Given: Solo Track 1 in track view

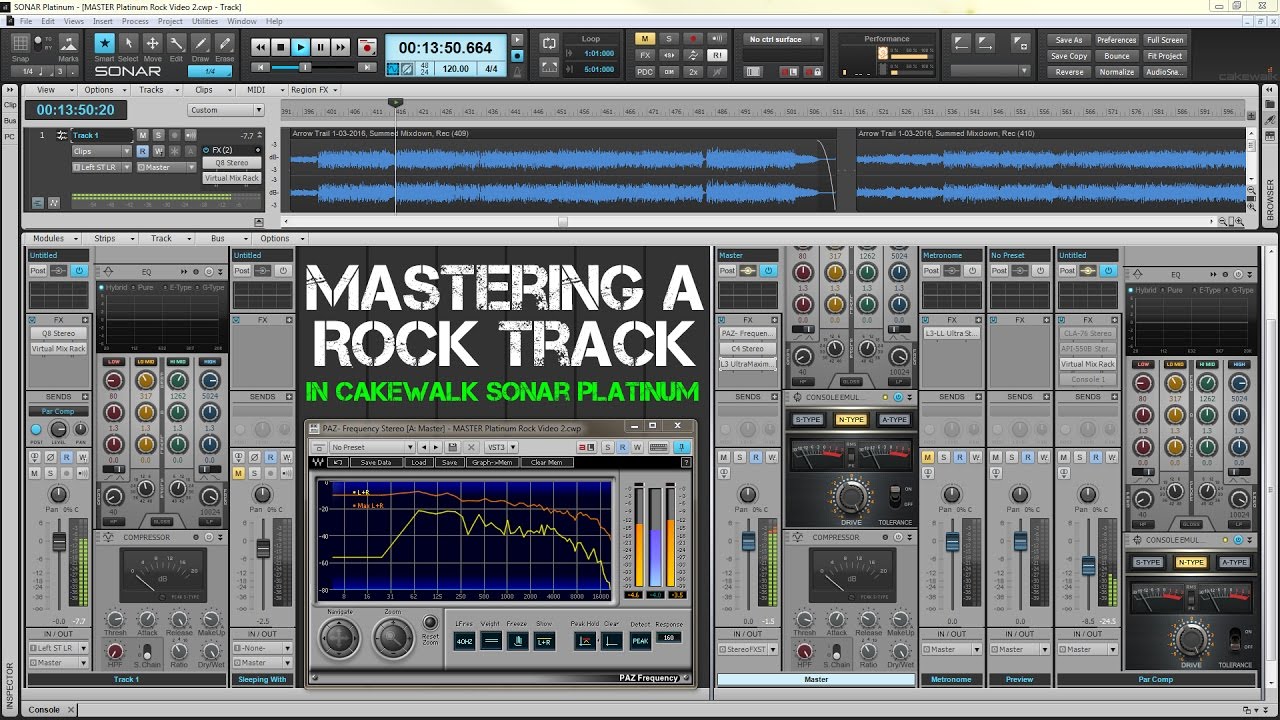Looking at the screenshot, I should [157, 135].
